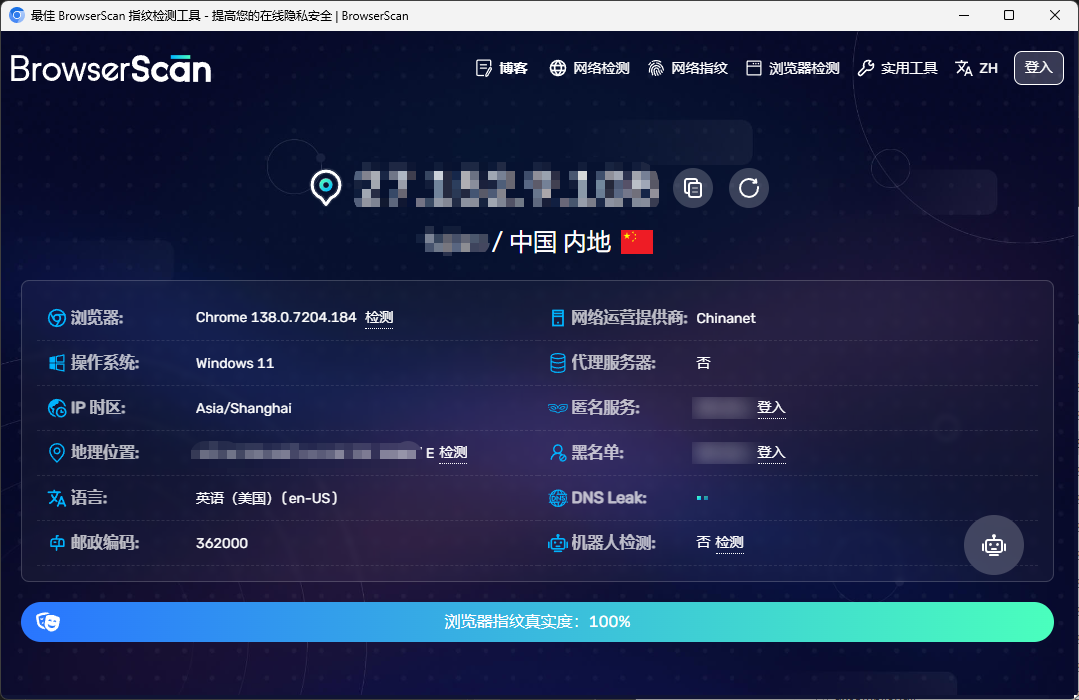This screenshot has width=1079, height=700.
Task: Click the browser icon beside 浏览器
Action: [56, 318]
